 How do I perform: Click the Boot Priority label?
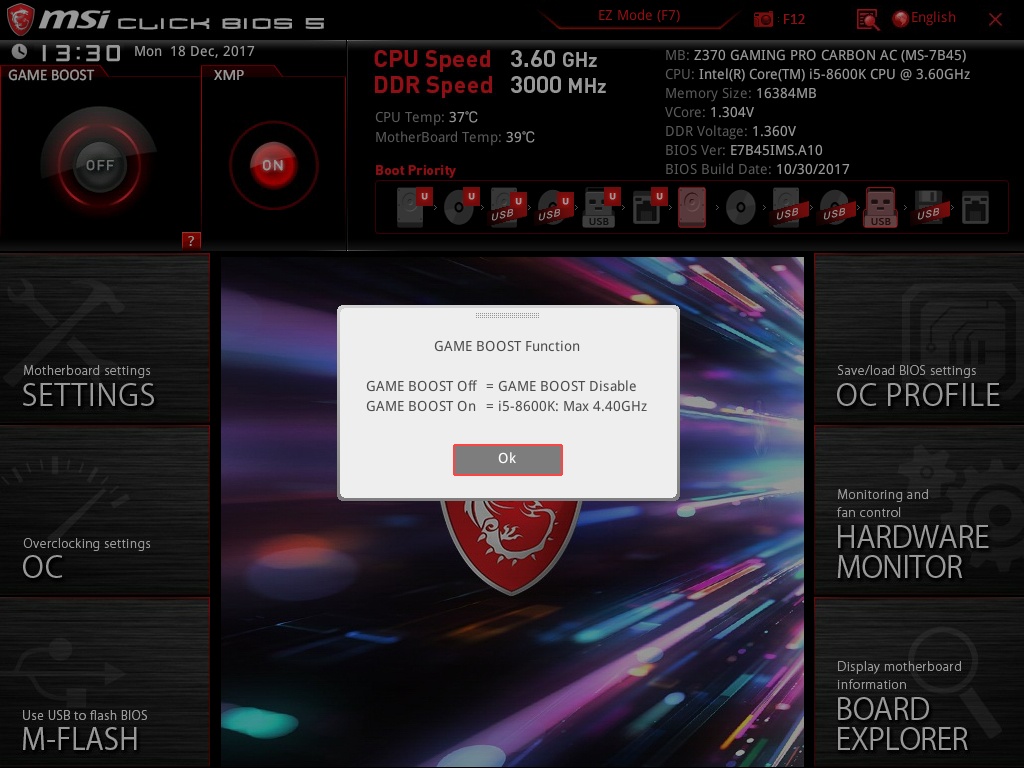[415, 170]
